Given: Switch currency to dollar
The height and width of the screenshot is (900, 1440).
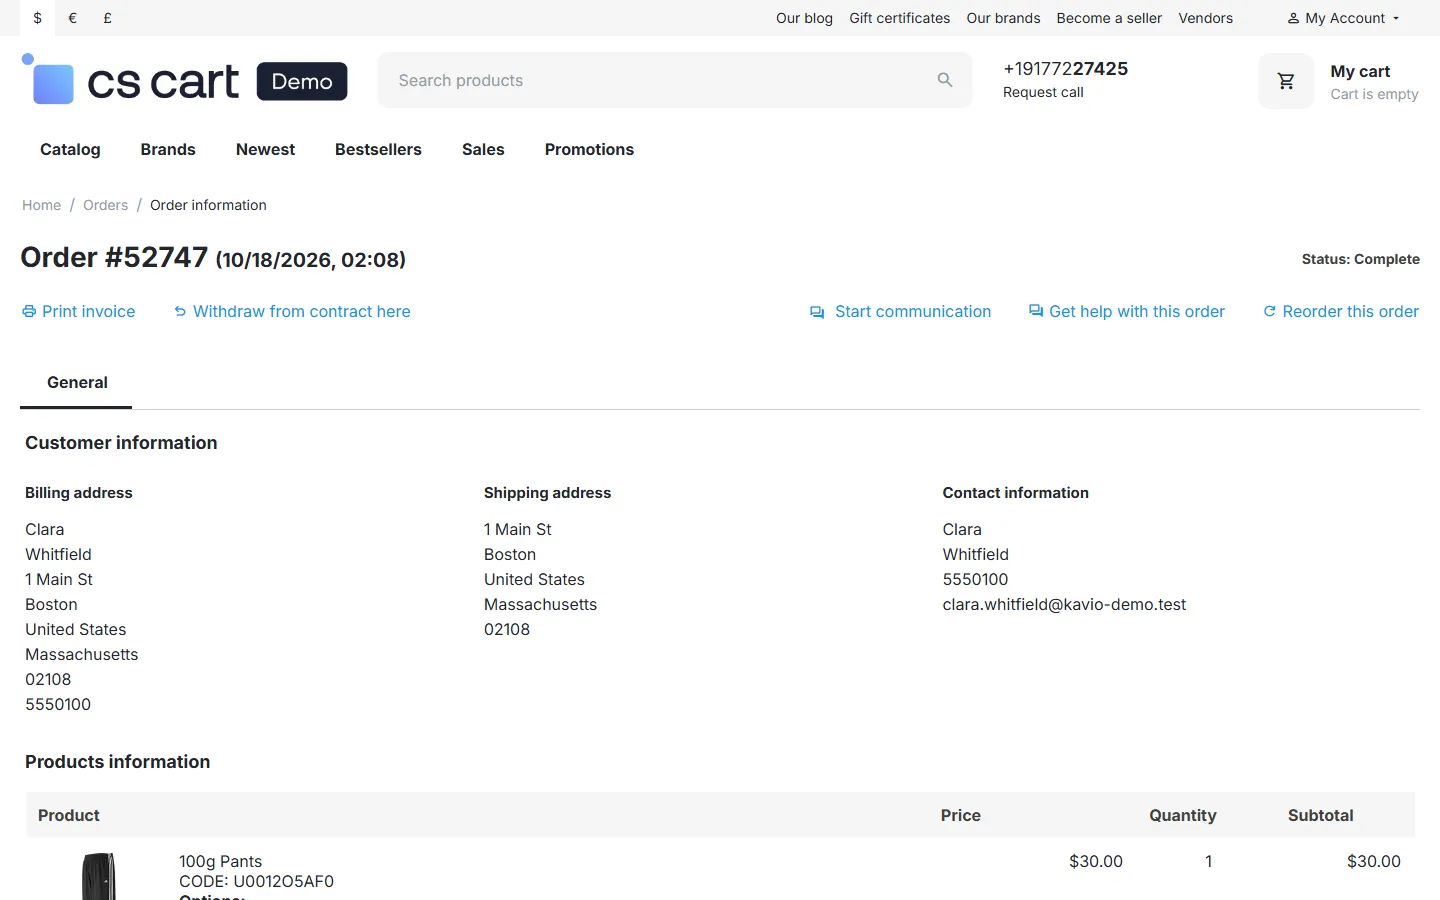Looking at the screenshot, I should pos(38,18).
